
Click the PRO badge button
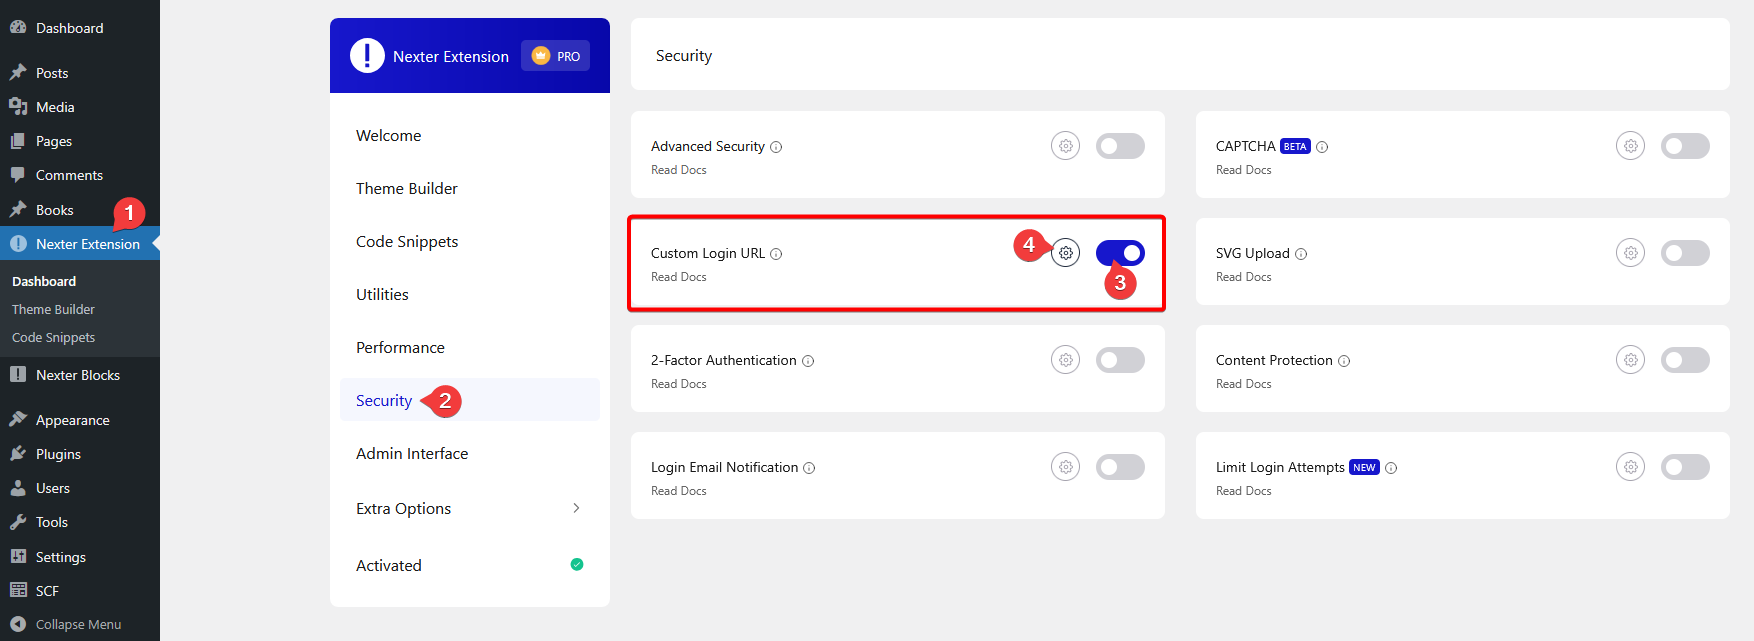click(x=555, y=56)
